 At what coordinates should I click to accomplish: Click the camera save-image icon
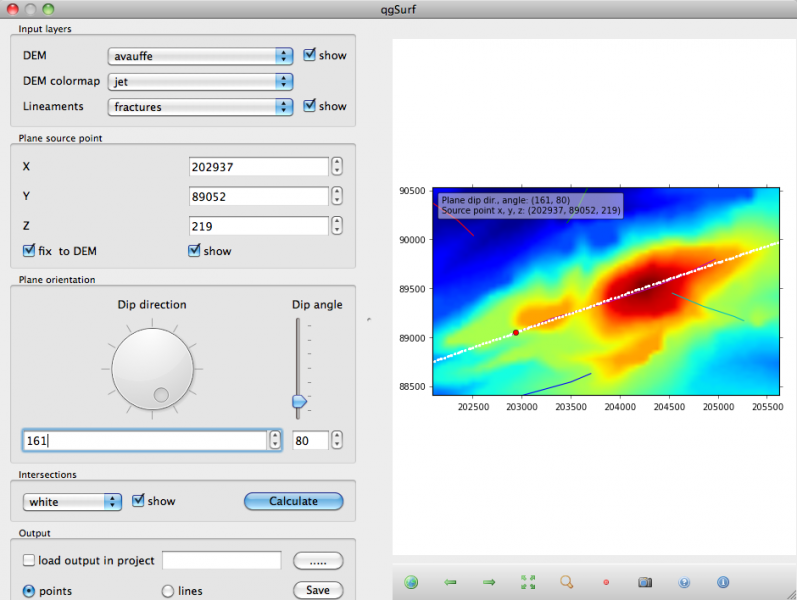(645, 582)
